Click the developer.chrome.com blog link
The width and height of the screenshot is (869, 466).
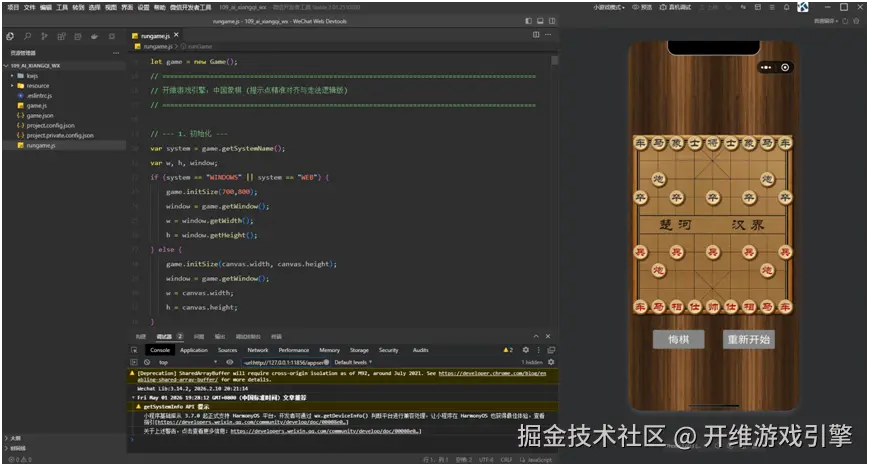point(492,373)
